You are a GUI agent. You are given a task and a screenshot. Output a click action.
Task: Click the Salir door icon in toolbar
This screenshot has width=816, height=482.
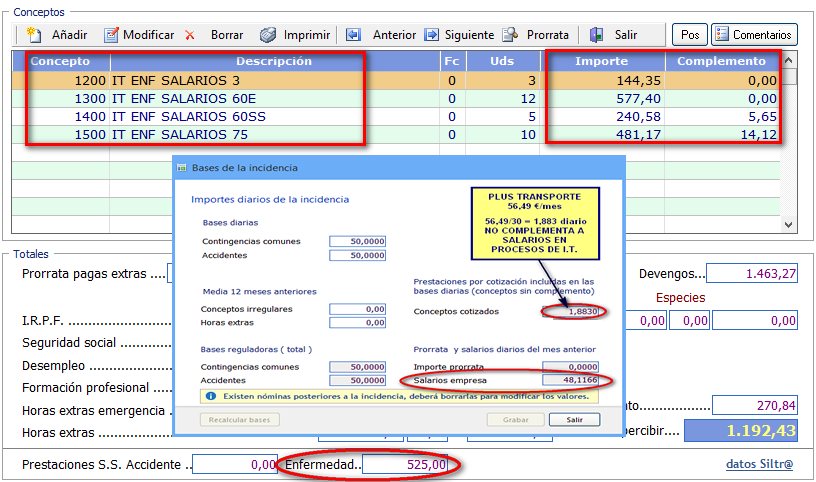(597, 34)
